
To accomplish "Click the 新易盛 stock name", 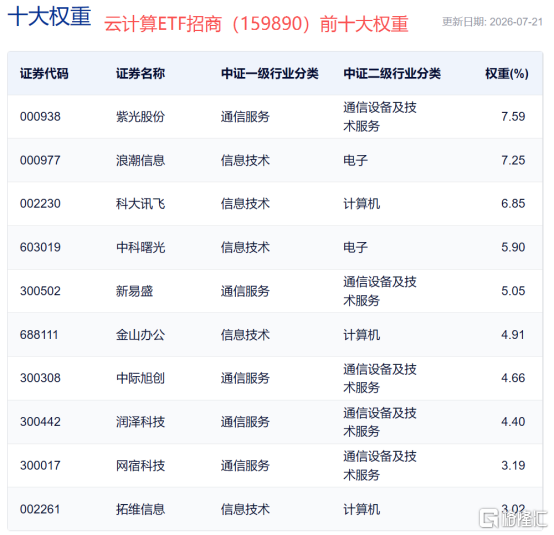I will tap(134, 291).
